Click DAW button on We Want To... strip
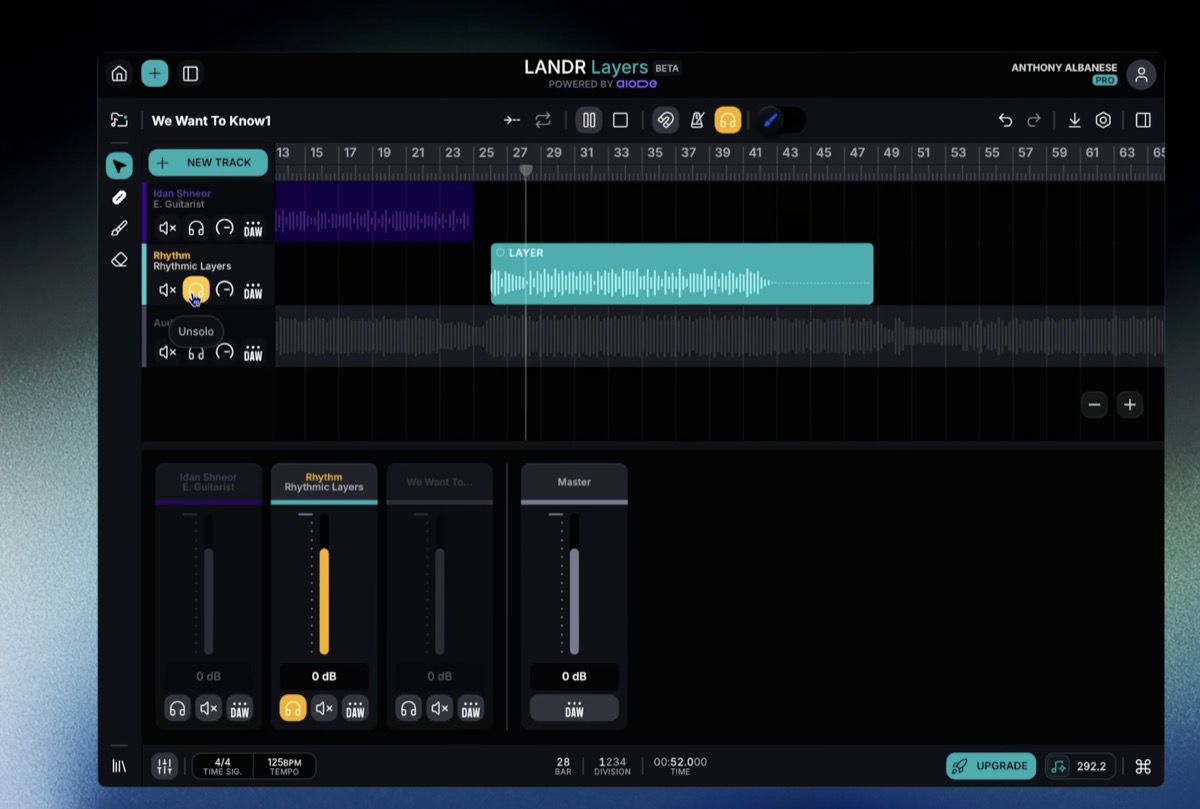The height and width of the screenshot is (809, 1200). [471, 709]
